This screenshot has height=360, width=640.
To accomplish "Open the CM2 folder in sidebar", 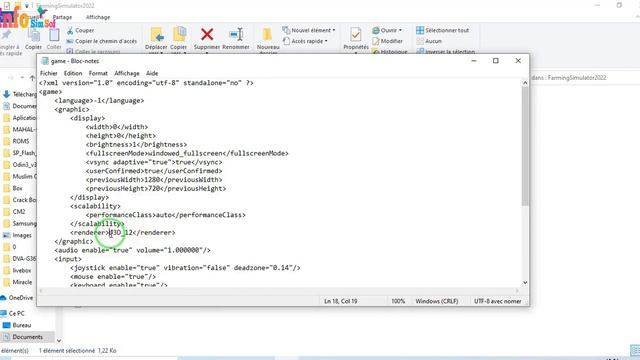I will tap(14, 212).
